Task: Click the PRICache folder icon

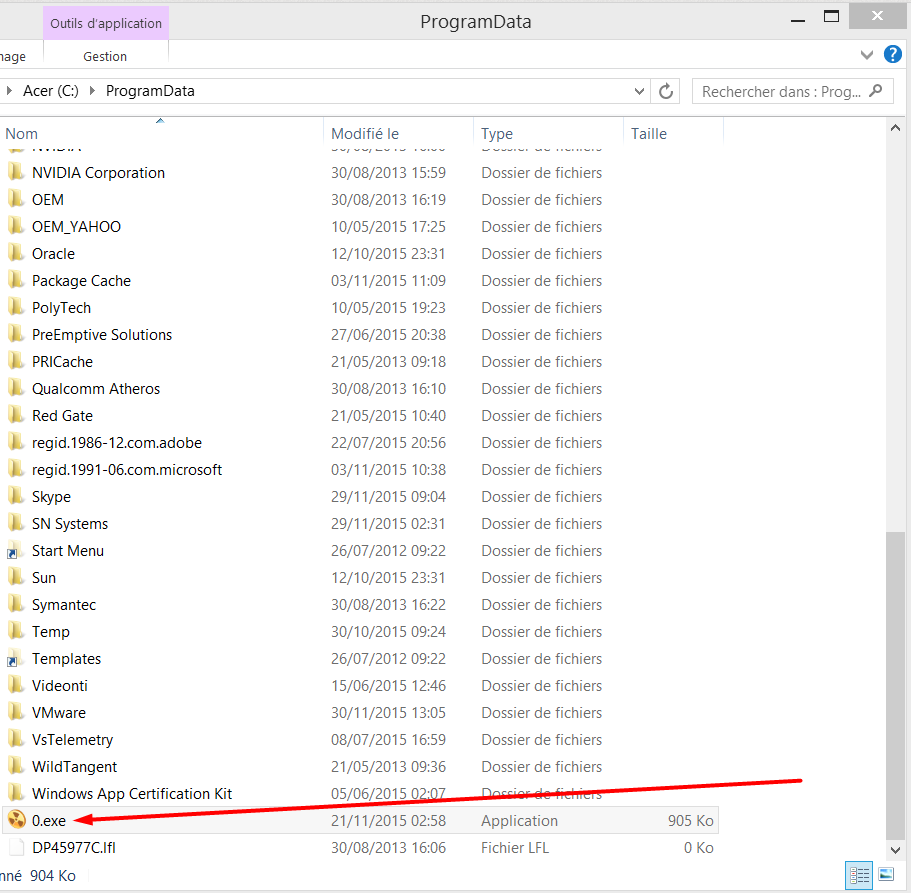Action: [16, 361]
